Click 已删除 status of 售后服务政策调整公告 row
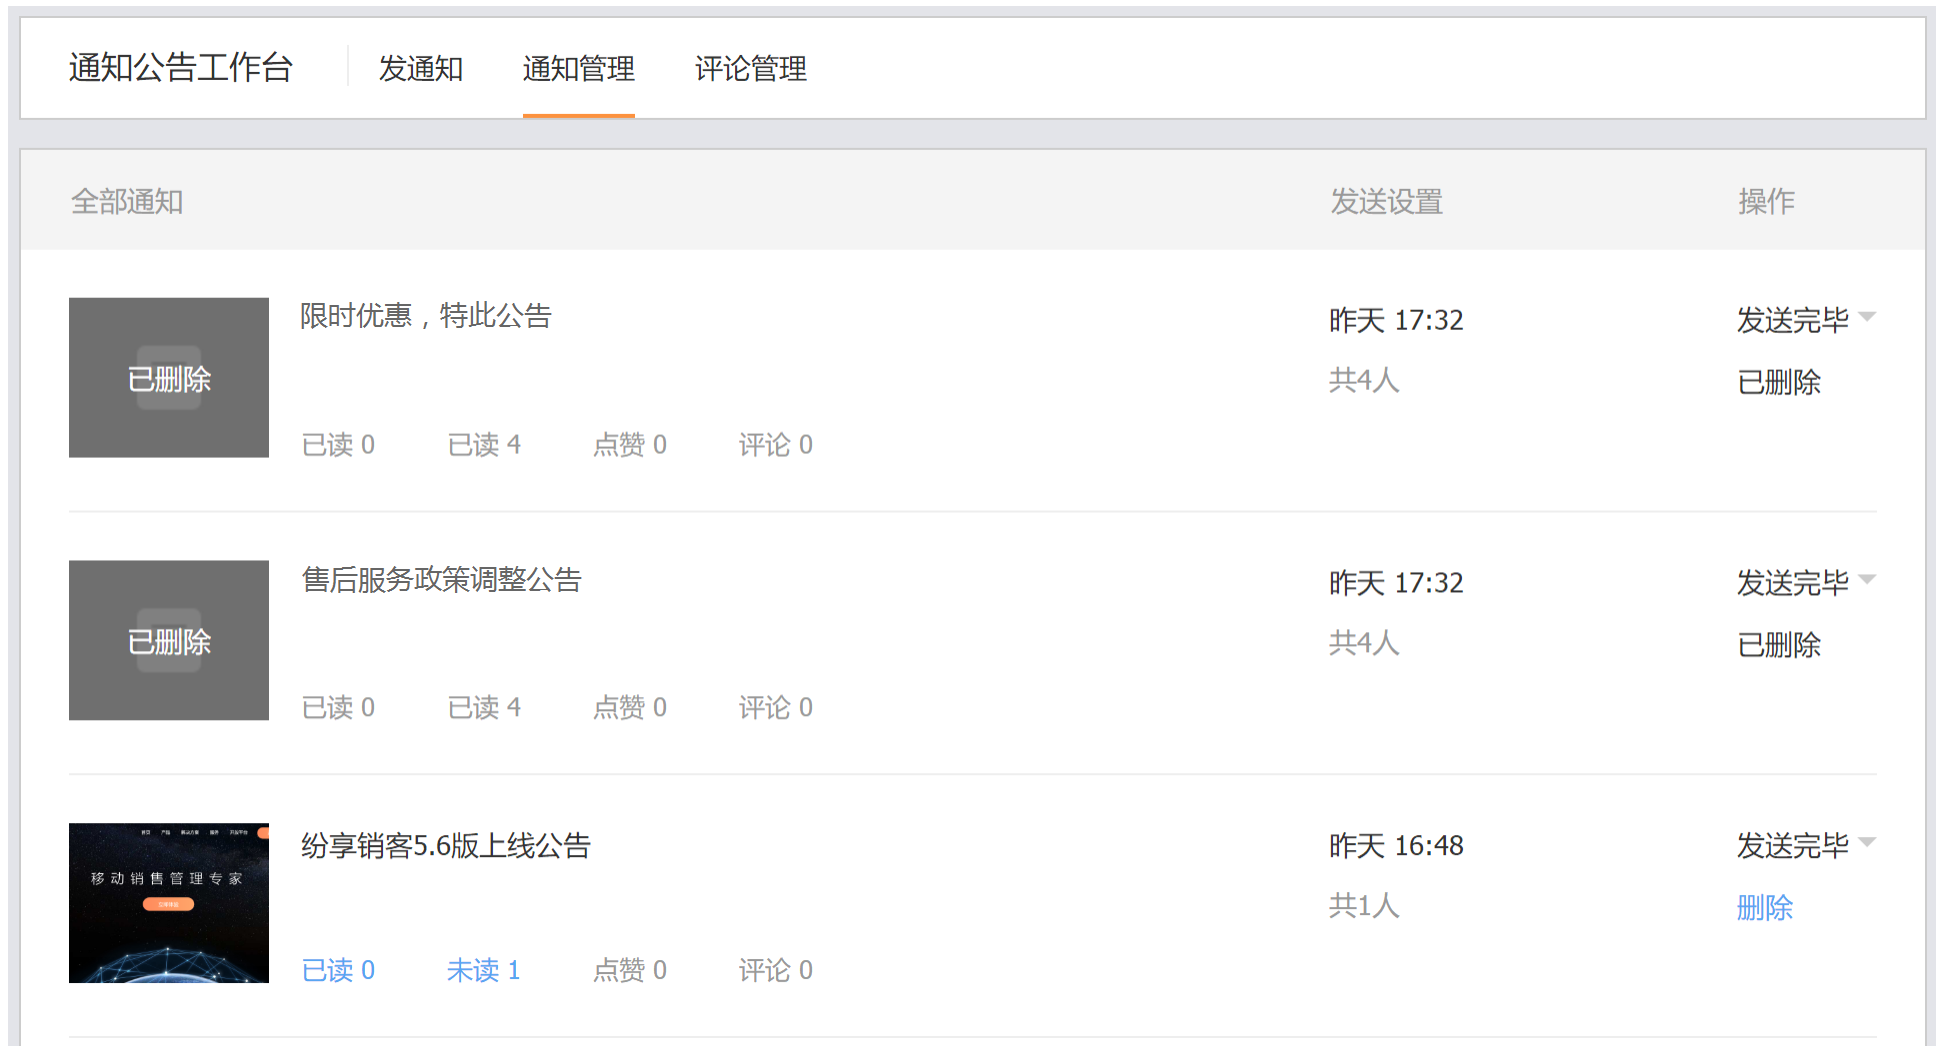1945x1046 pixels. (1779, 645)
